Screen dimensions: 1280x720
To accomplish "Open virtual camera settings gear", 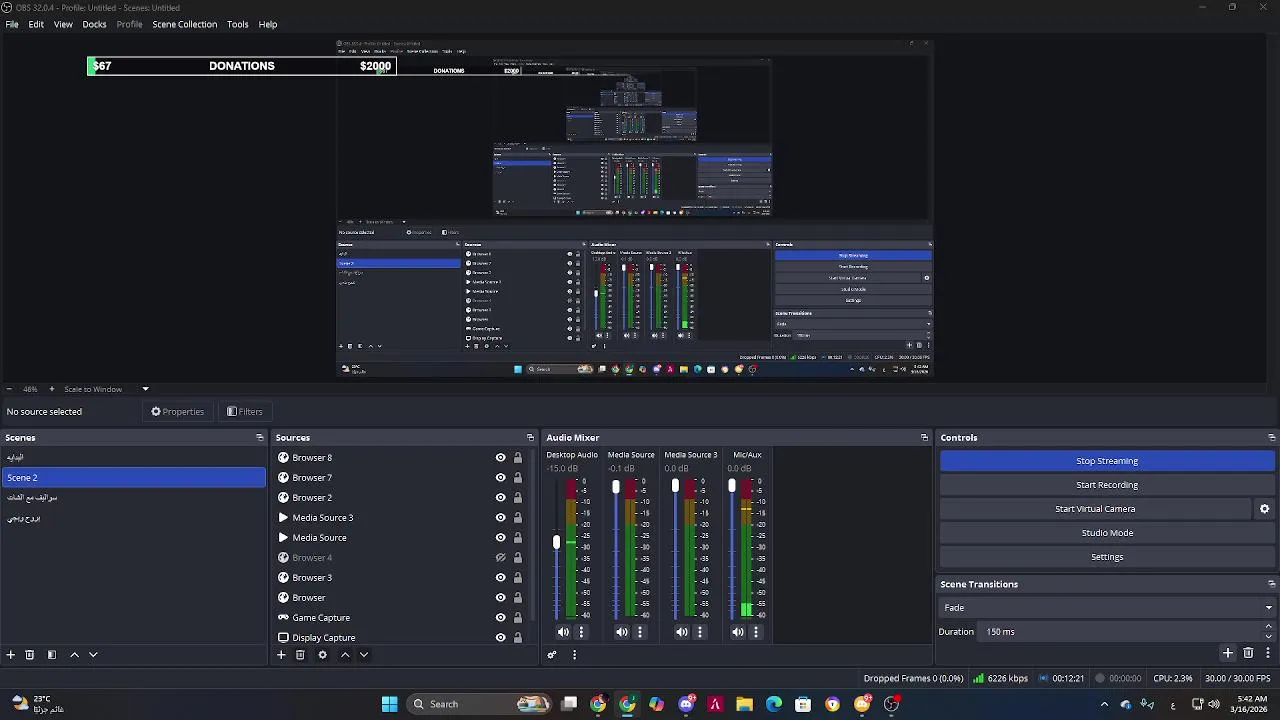I will pyautogui.click(x=1264, y=509).
